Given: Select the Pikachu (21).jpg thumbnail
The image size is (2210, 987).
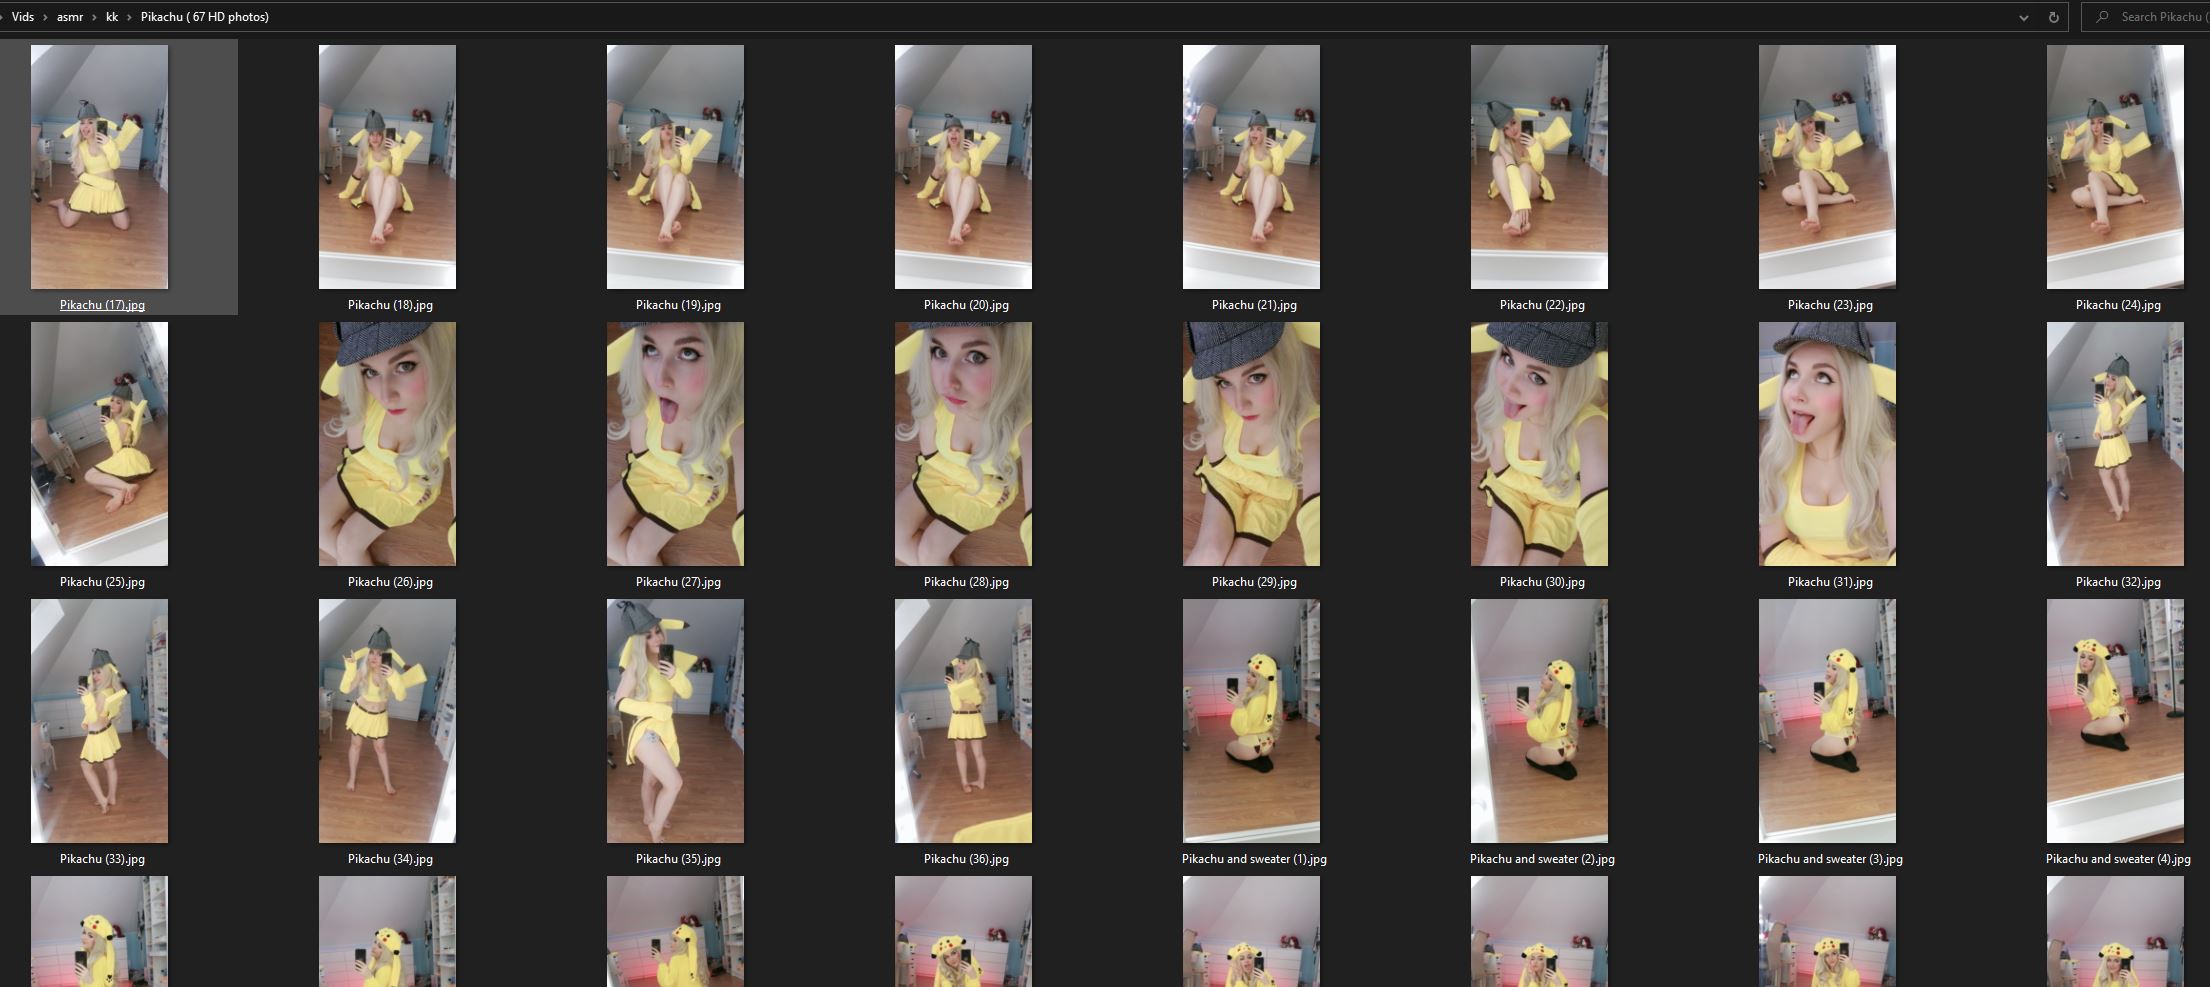Looking at the screenshot, I should pyautogui.click(x=1251, y=167).
